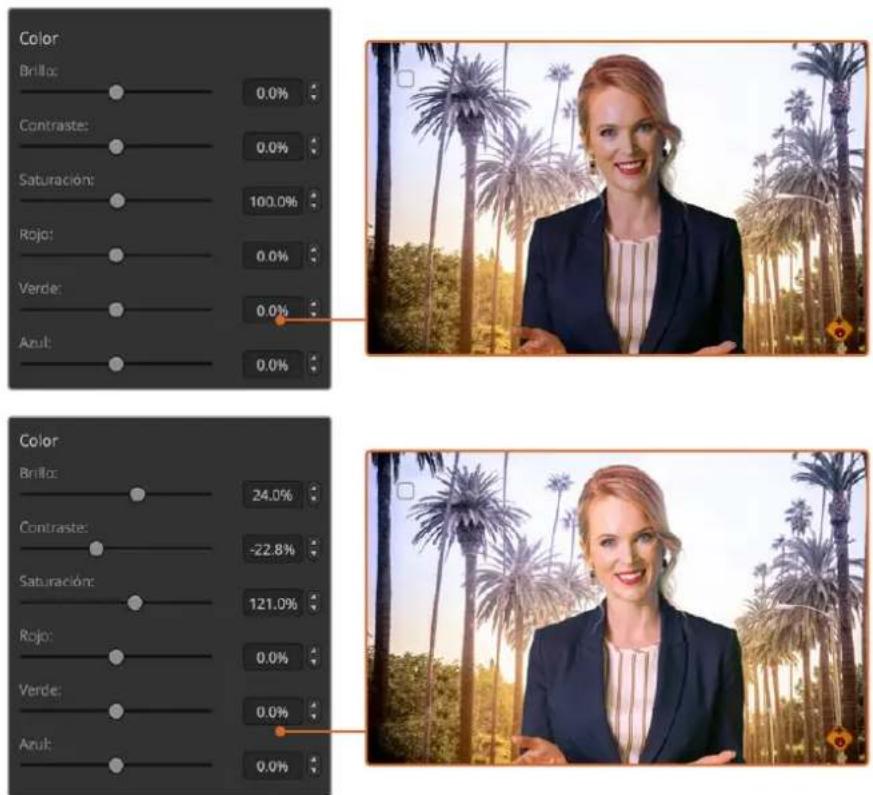Select the Verde value field in upper Color panel

[x=273, y=311]
